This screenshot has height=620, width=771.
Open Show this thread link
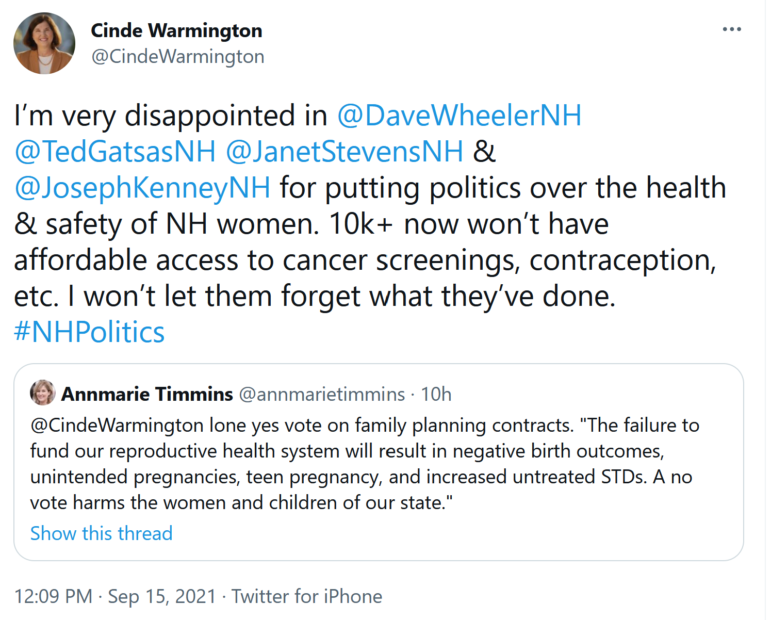101,533
